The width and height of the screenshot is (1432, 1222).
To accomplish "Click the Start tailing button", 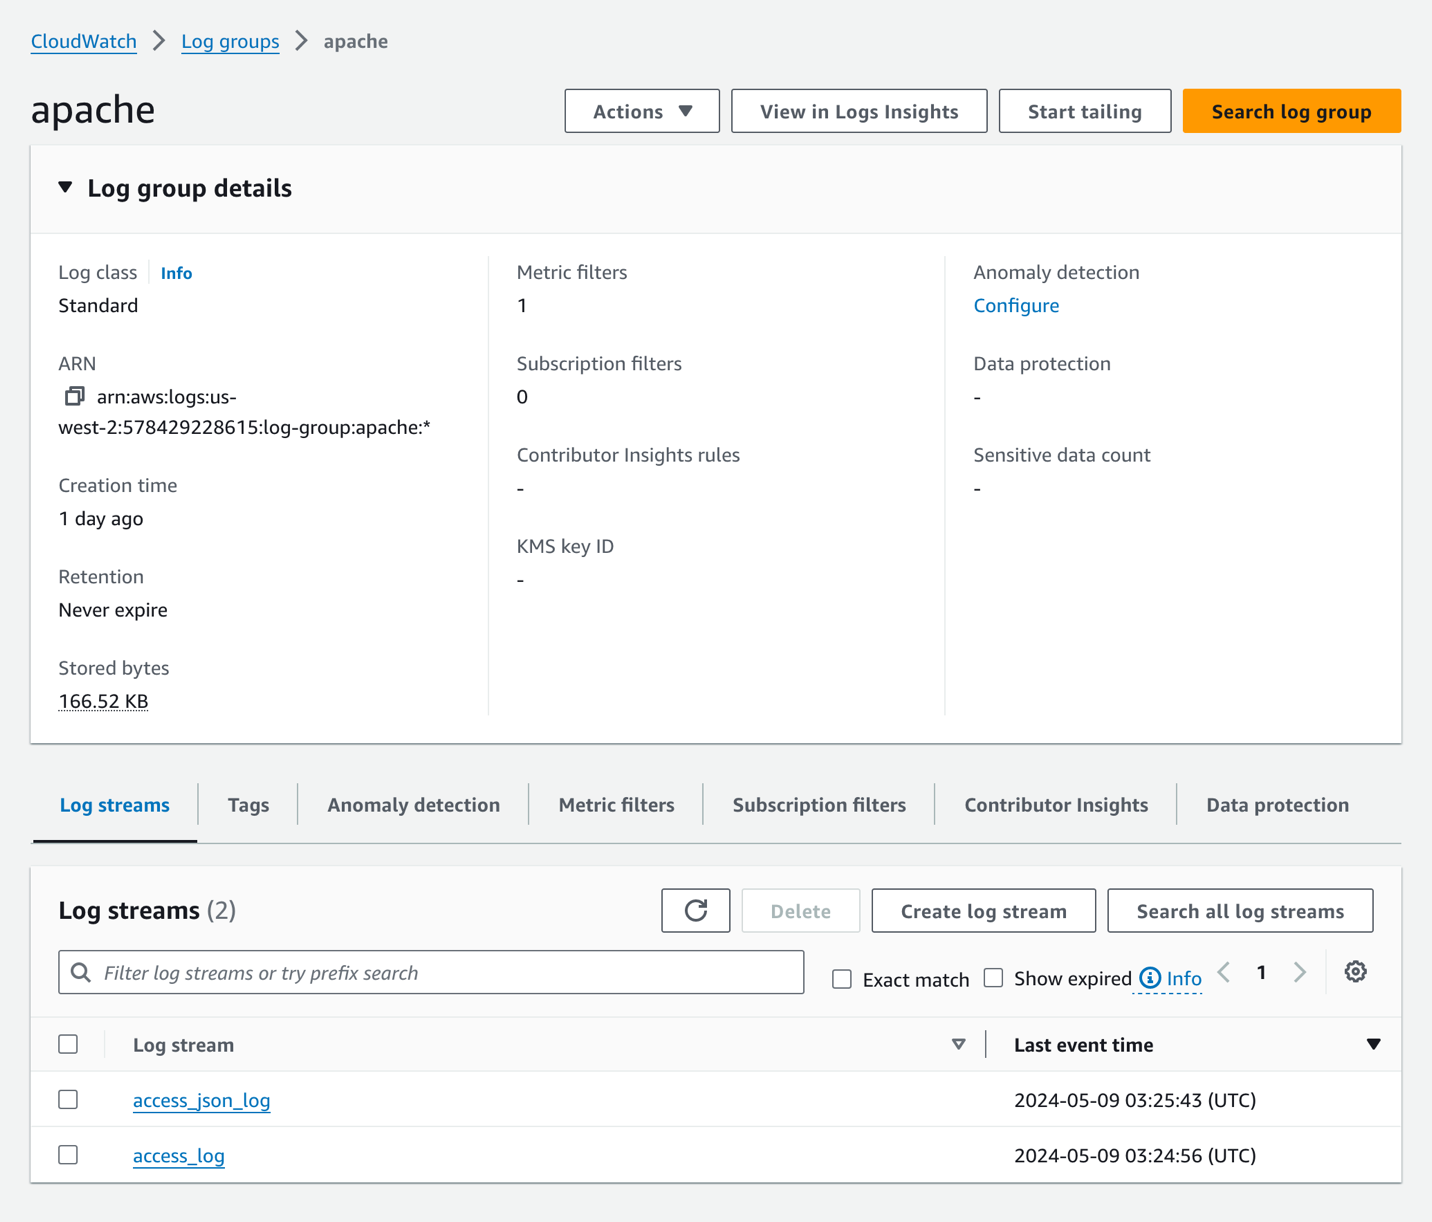I will pyautogui.click(x=1085, y=111).
